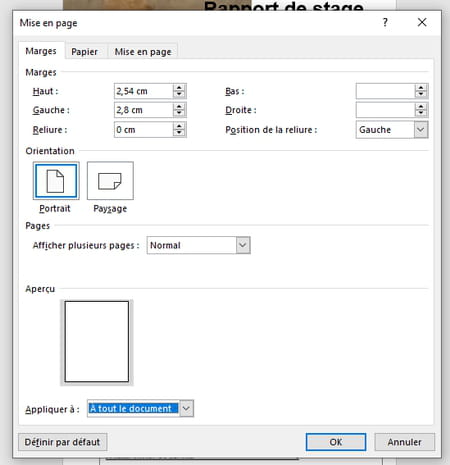Expand the Afficher plusieurs pages dropdown
The image size is (450, 465).
243,245
